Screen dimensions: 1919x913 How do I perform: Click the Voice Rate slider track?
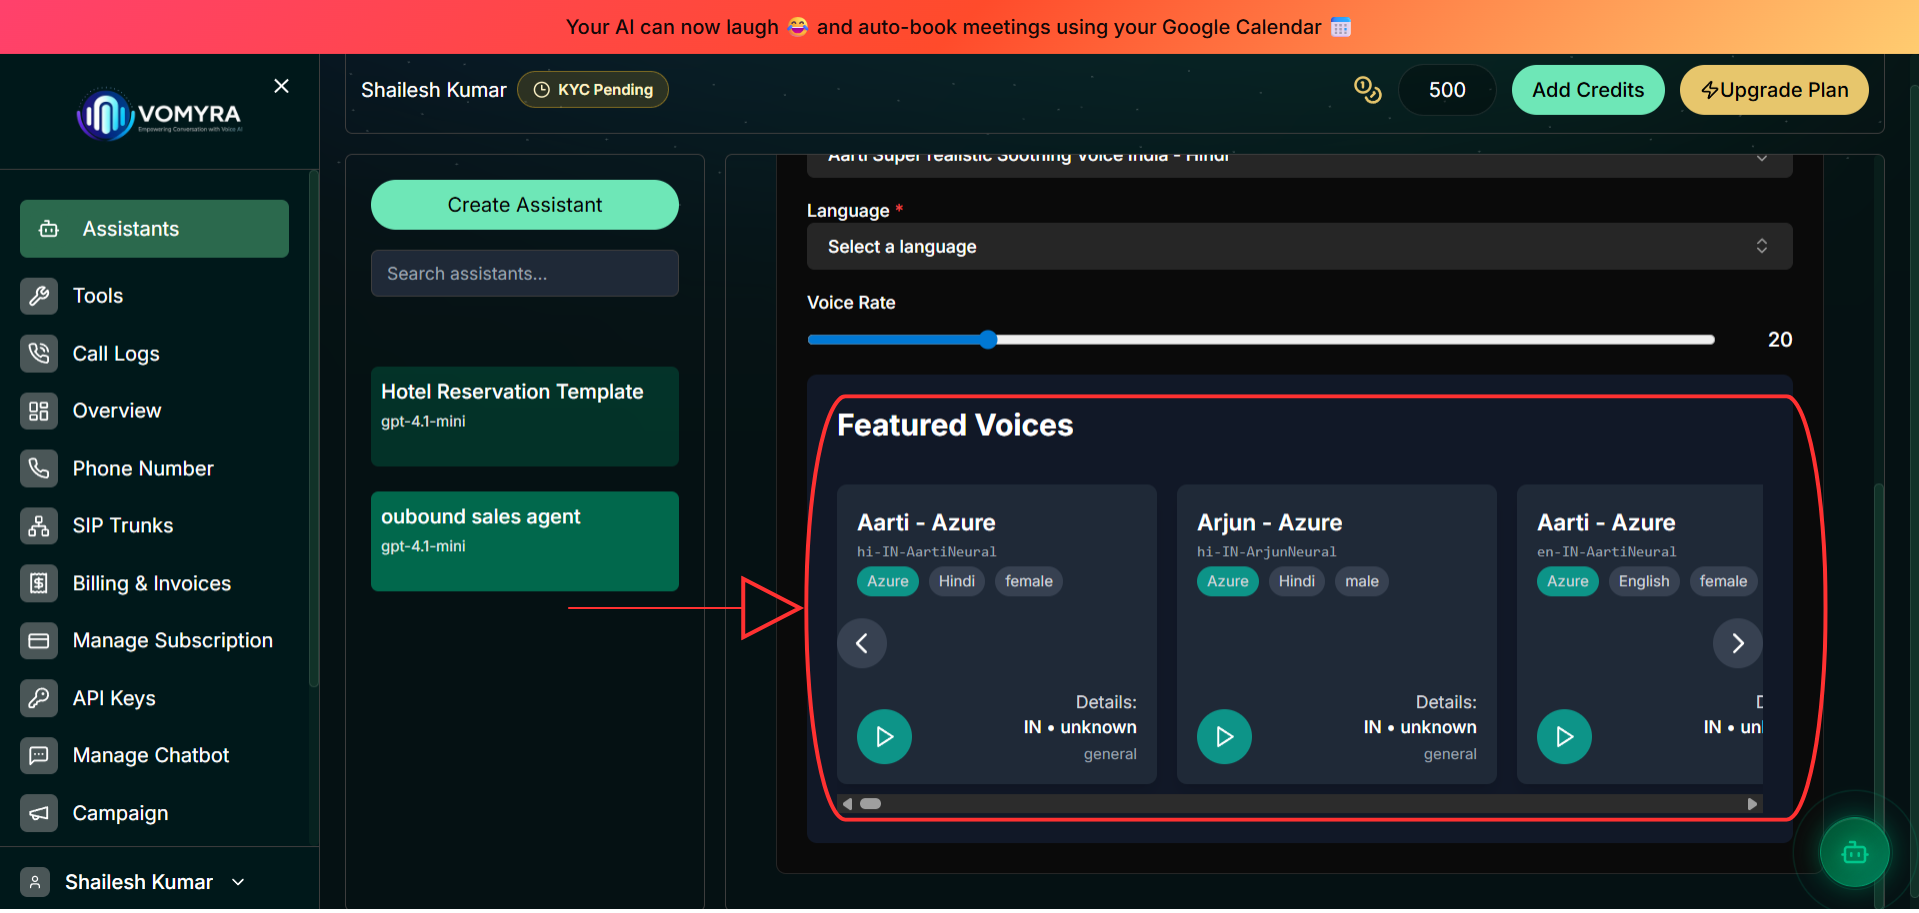click(x=1261, y=340)
